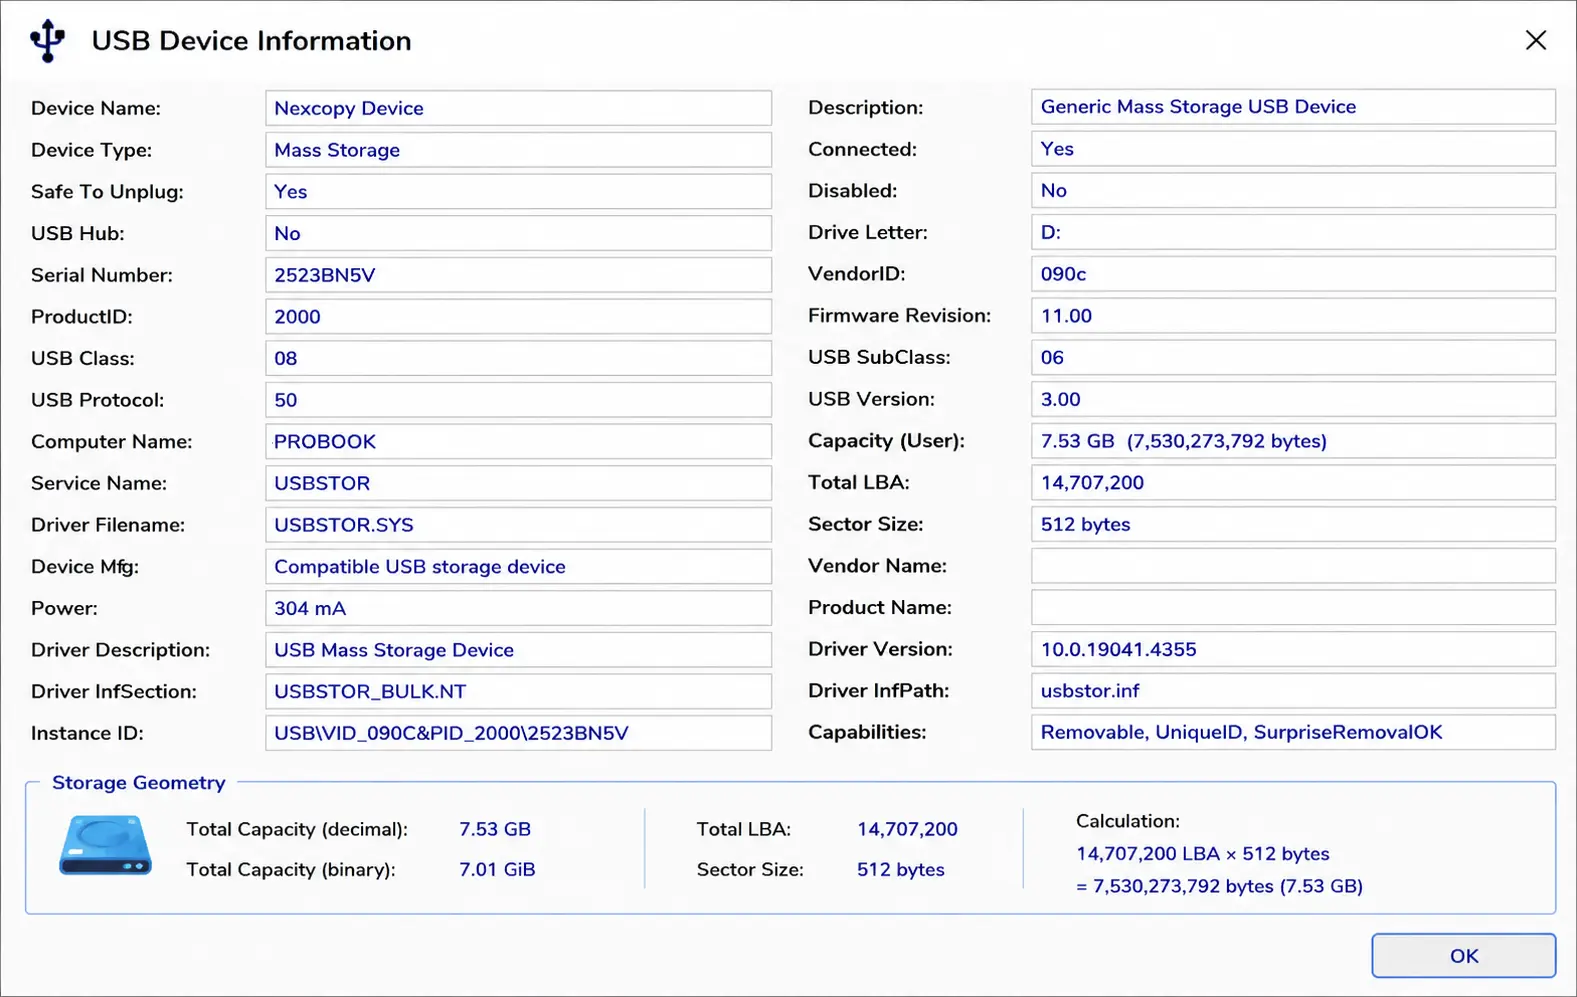Click the Capabilities: label
The height and width of the screenshot is (997, 1577).
click(867, 732)
